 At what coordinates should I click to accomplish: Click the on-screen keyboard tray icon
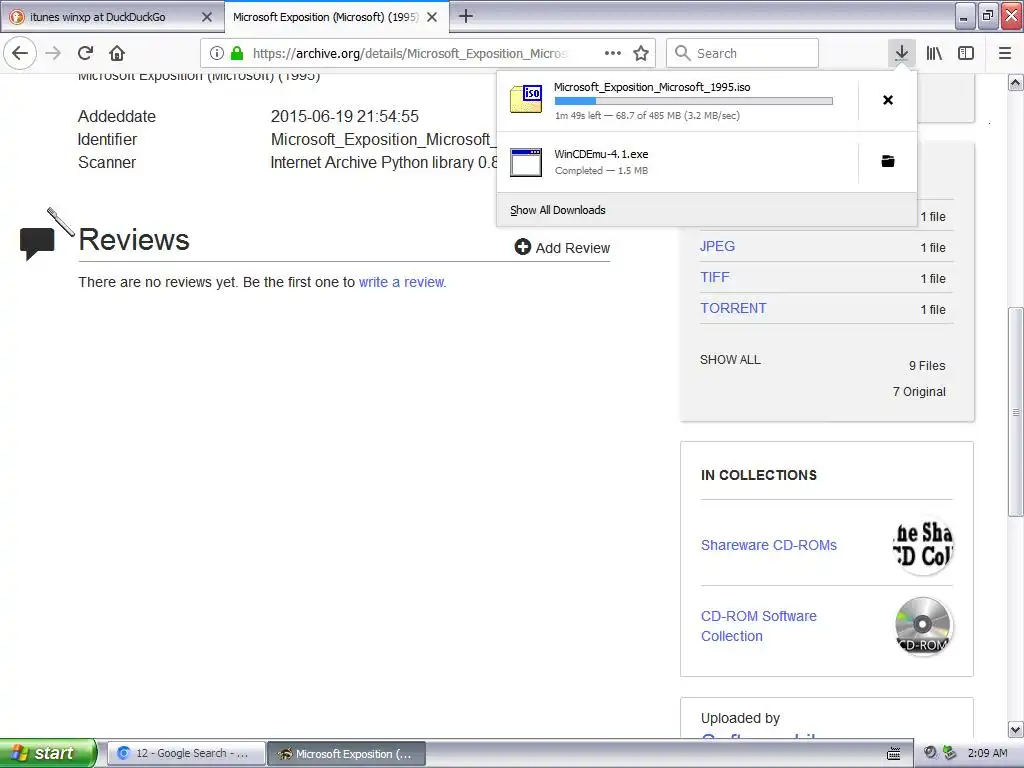point(894,754)
